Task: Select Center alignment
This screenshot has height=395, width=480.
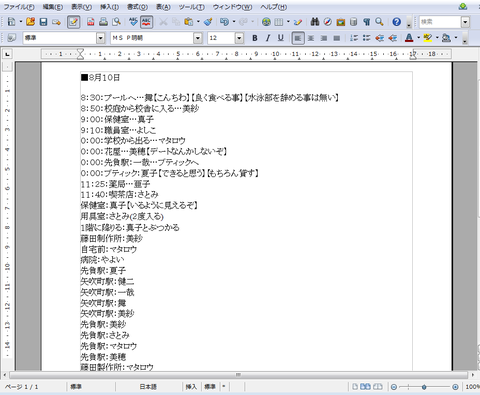Action: click(x=311, y=38)
